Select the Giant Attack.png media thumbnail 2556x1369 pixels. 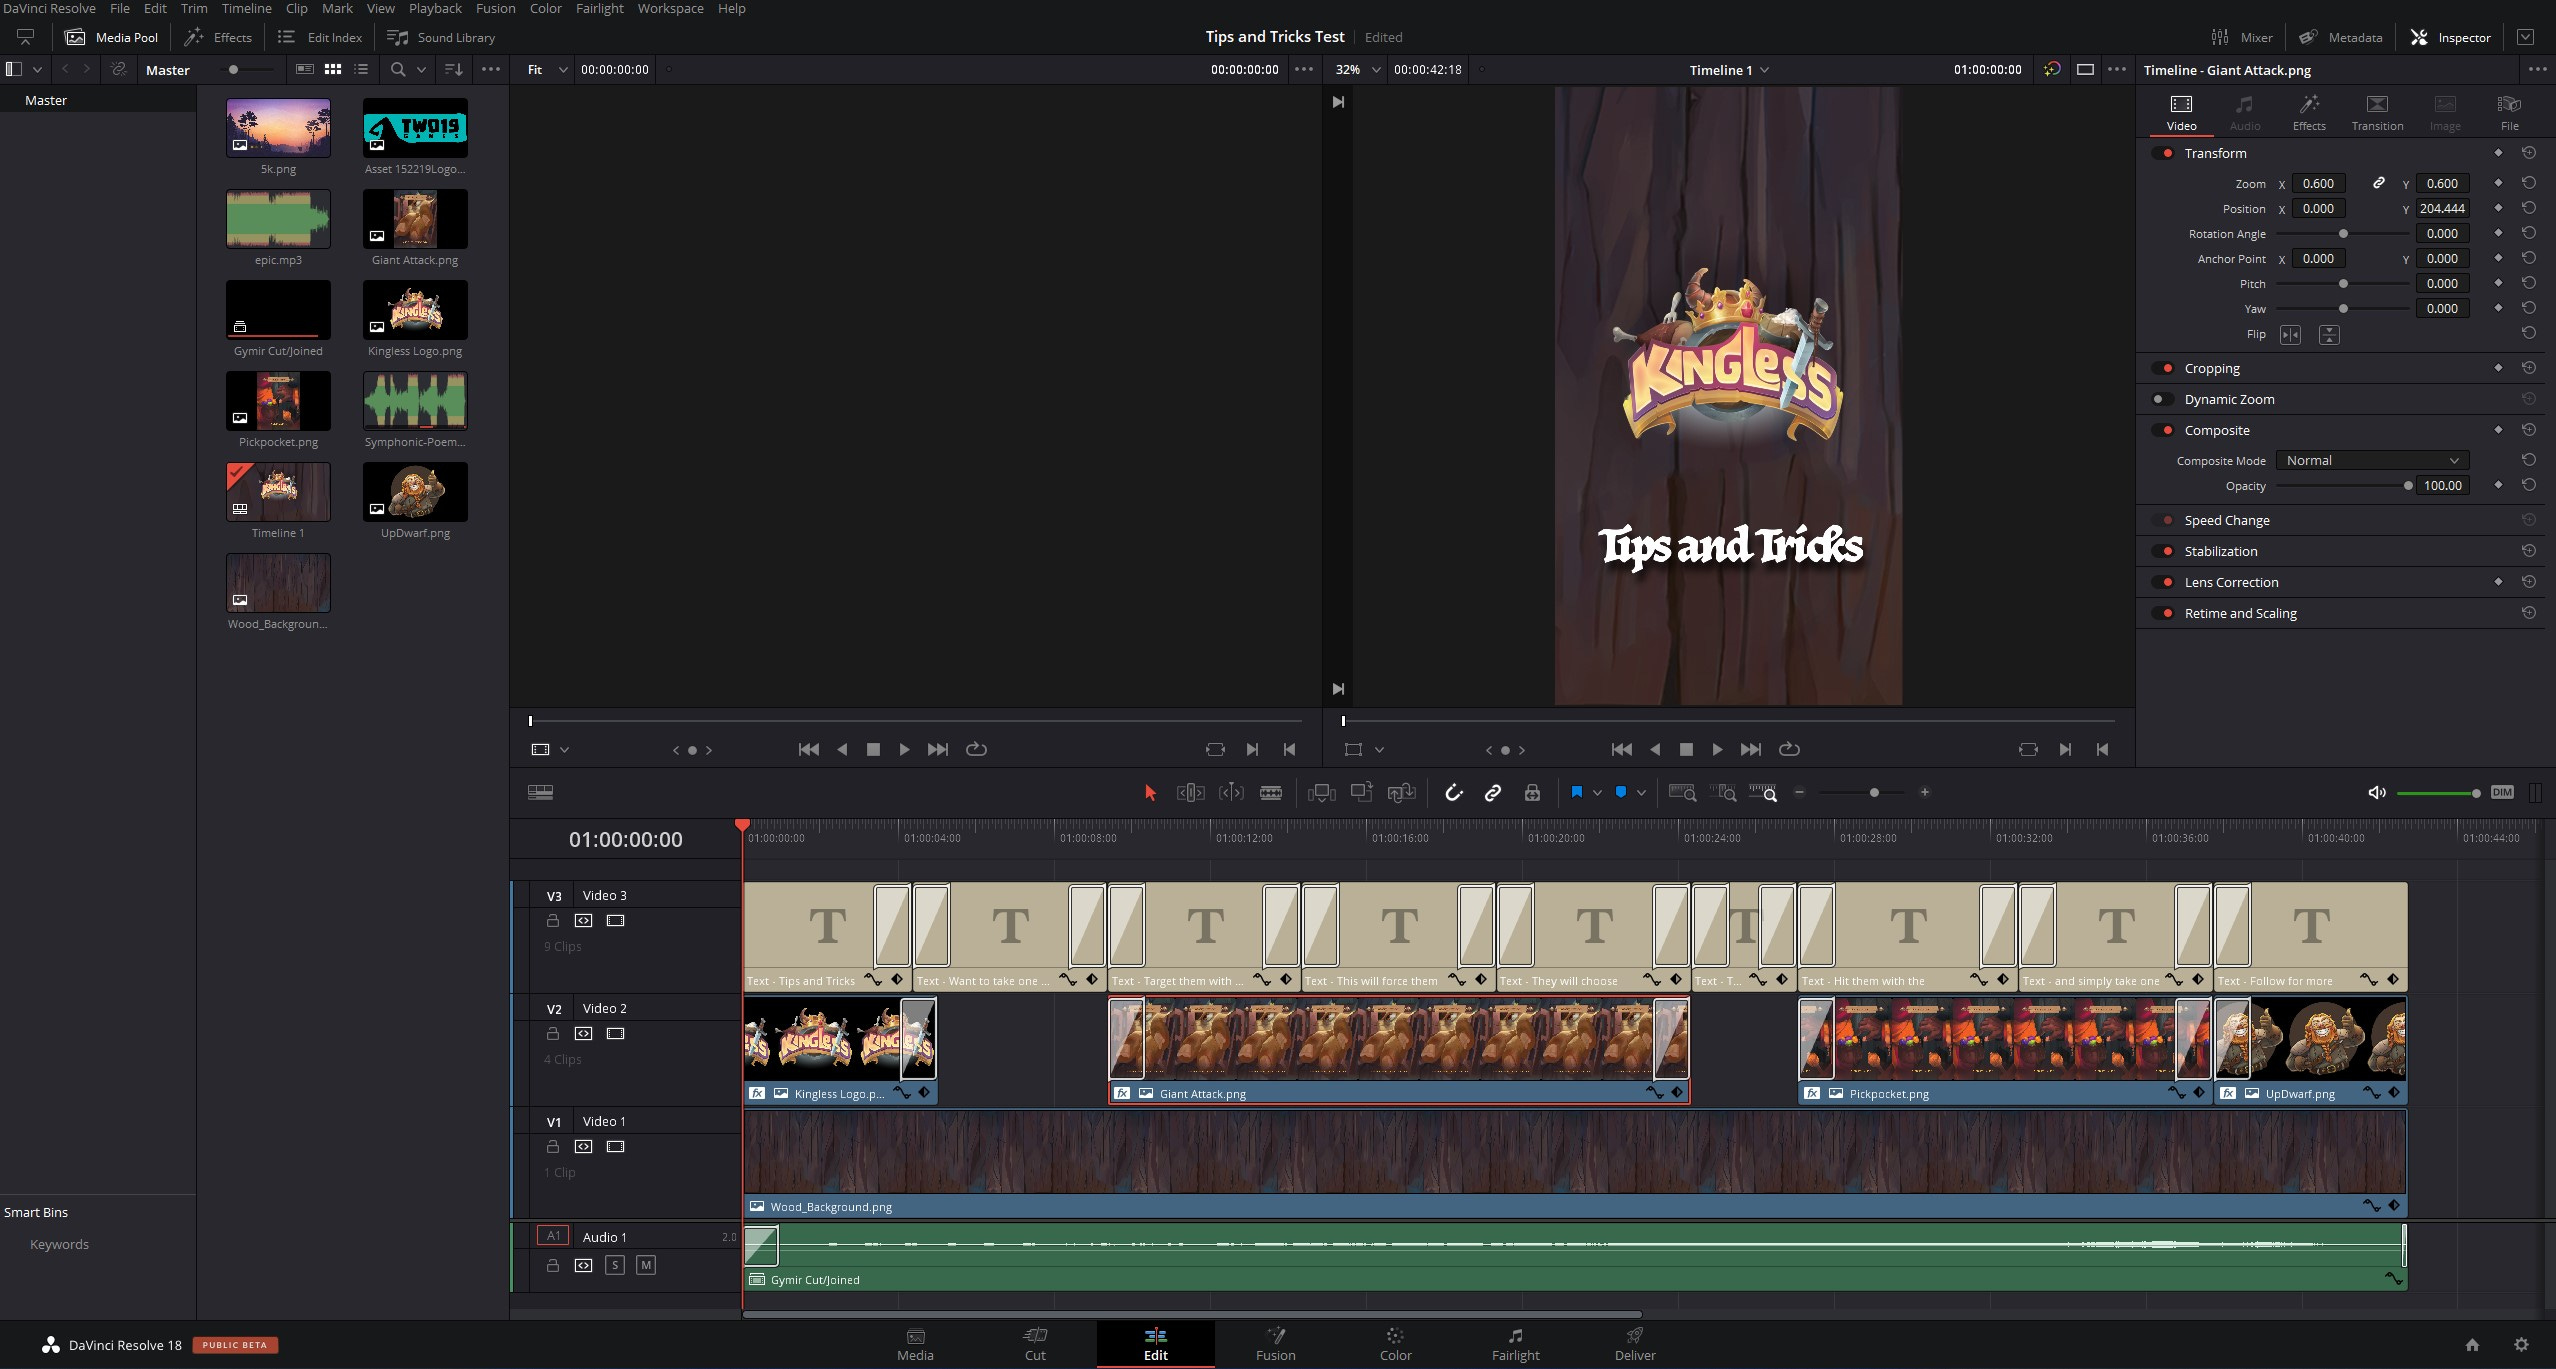coord(415,219)
